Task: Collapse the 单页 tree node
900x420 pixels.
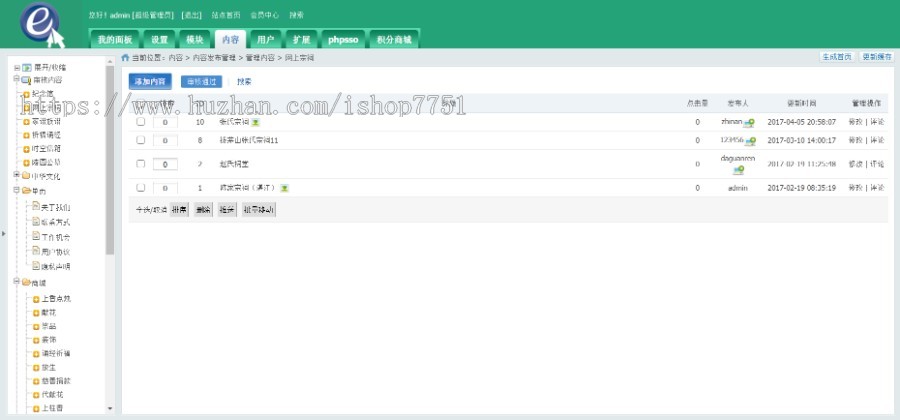Action: 17,189
